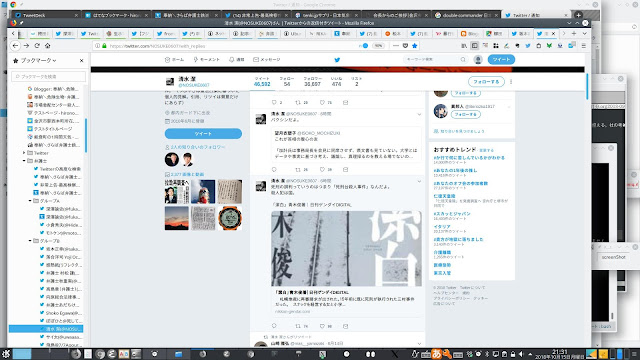Viewport: 640px width, 360px height.
Task: Click the Twitter bird logo in header
Action: click(337, 60)
